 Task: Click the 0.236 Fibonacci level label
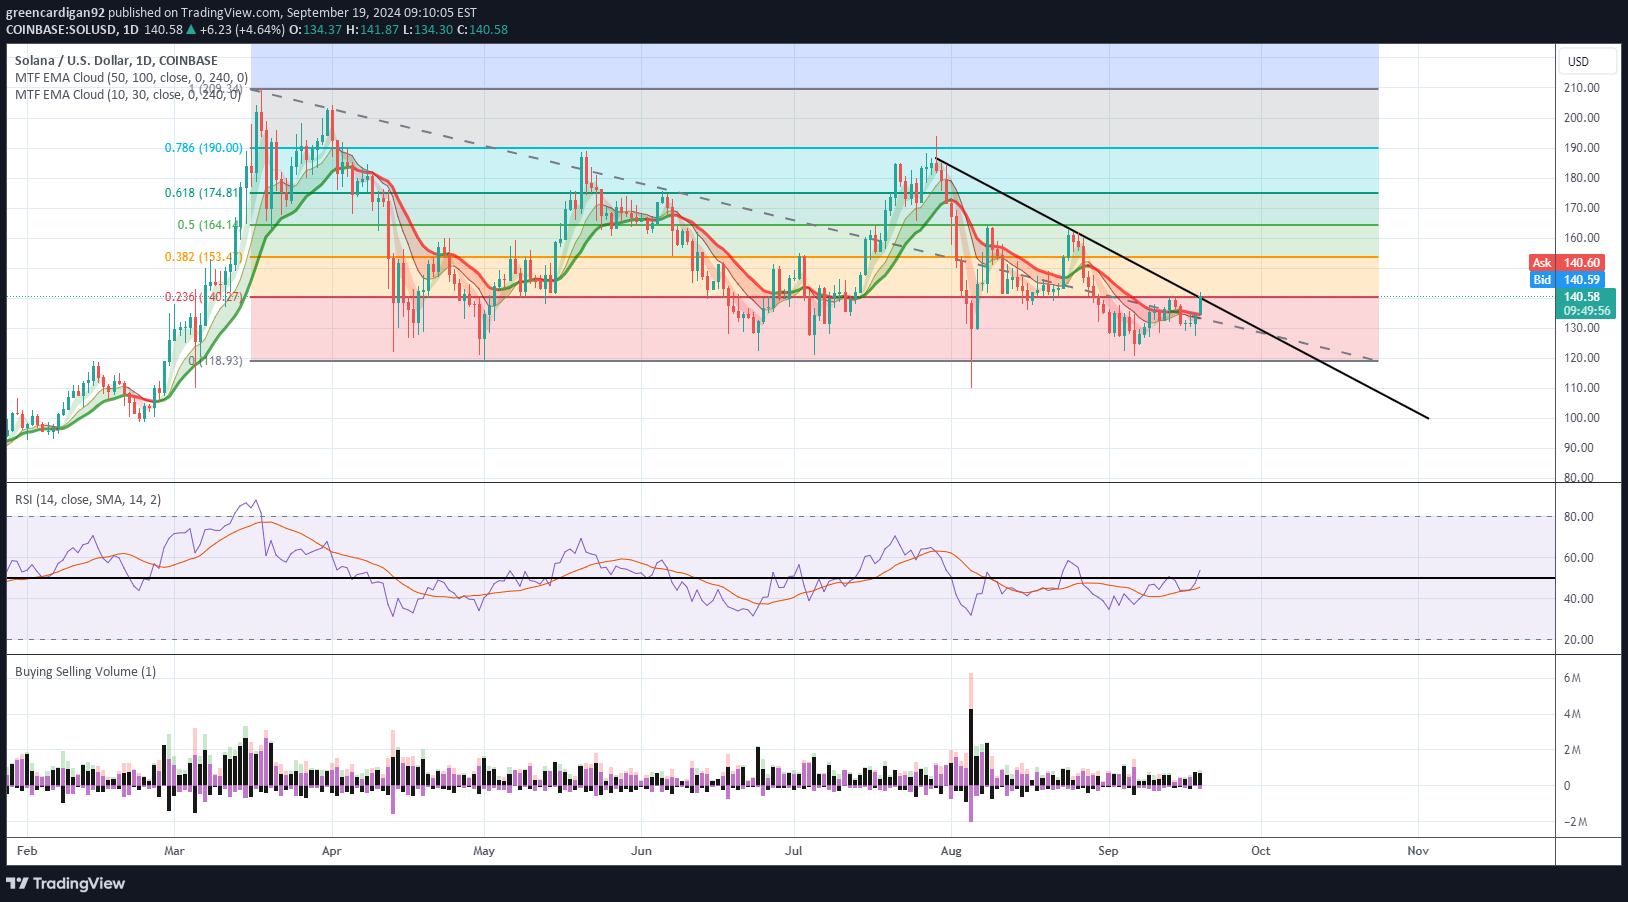(203, 297)
